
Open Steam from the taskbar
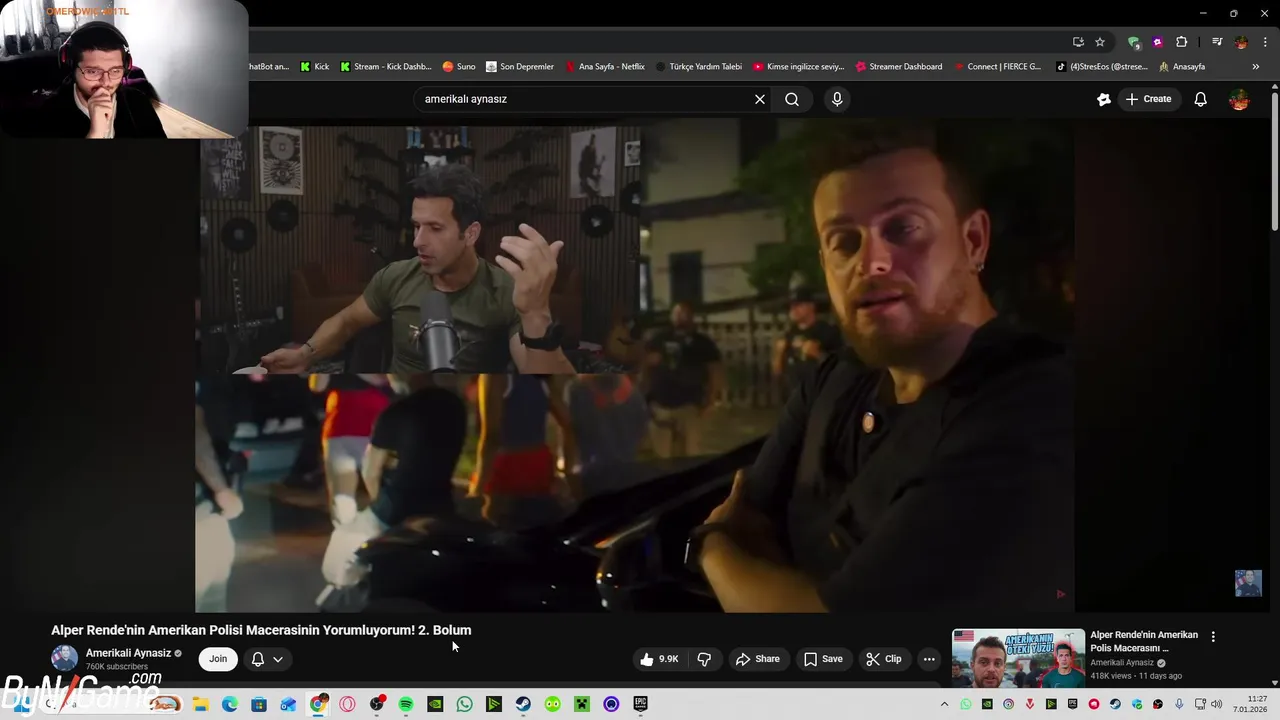coord(523,704)
